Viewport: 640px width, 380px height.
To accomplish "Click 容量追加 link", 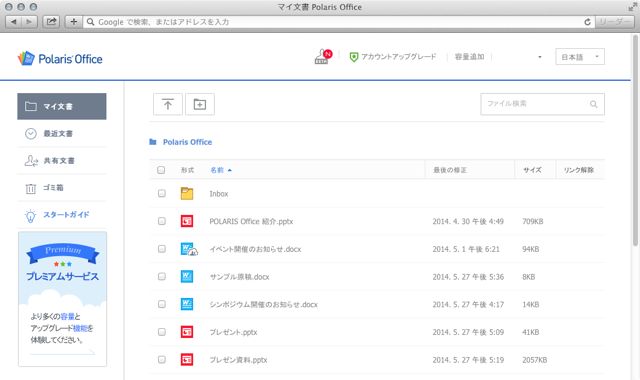I will (x=469, y=57).
